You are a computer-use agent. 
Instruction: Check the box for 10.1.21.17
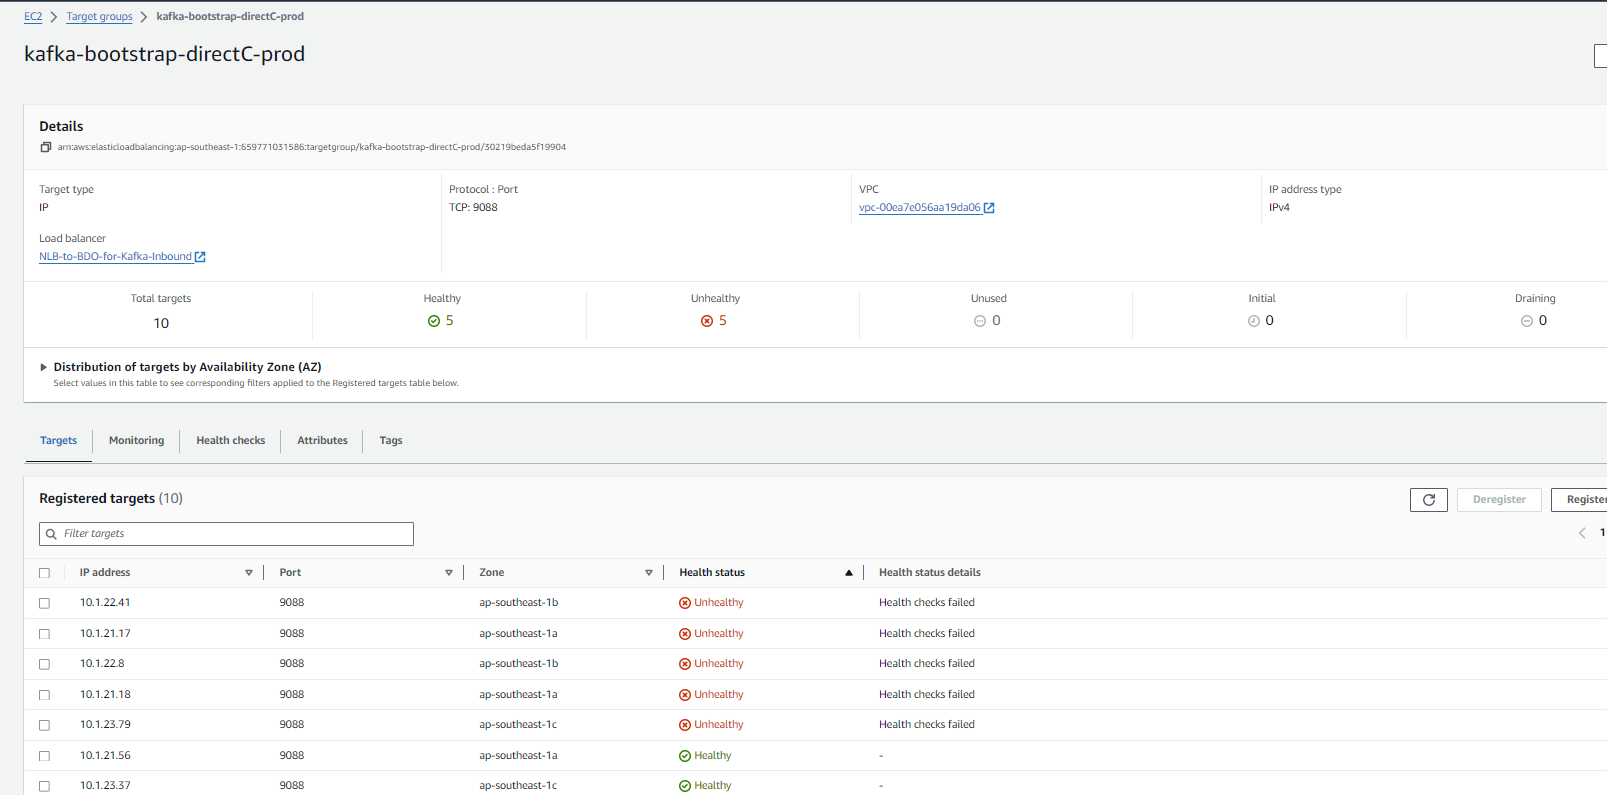(x=44, y=634)
